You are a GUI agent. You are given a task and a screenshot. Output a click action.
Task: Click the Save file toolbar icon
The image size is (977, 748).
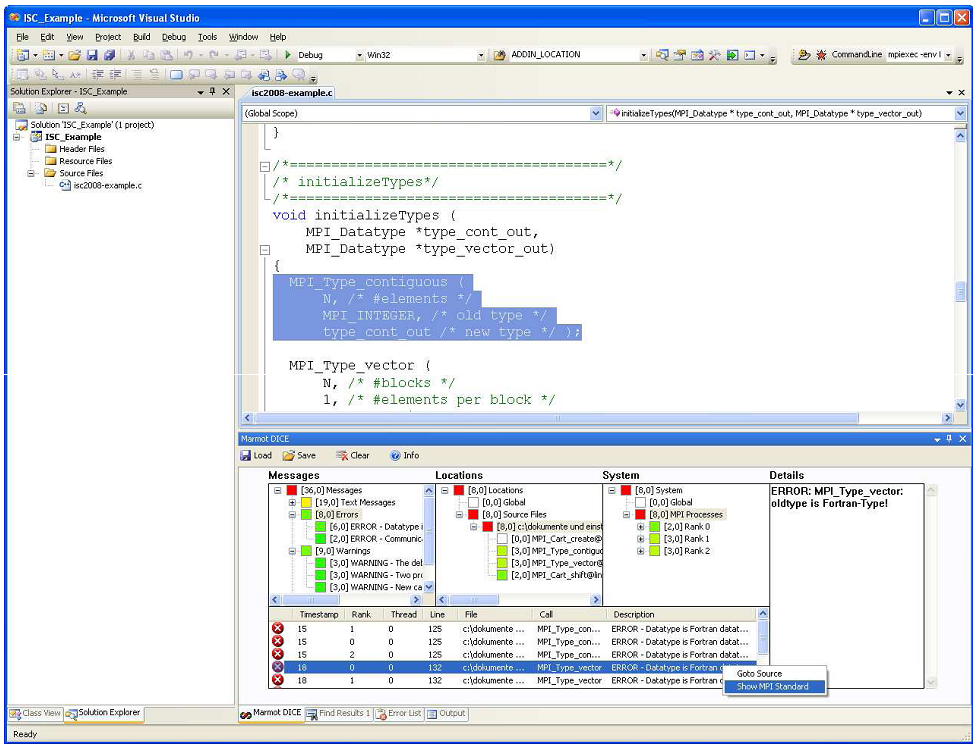point(92,55)
